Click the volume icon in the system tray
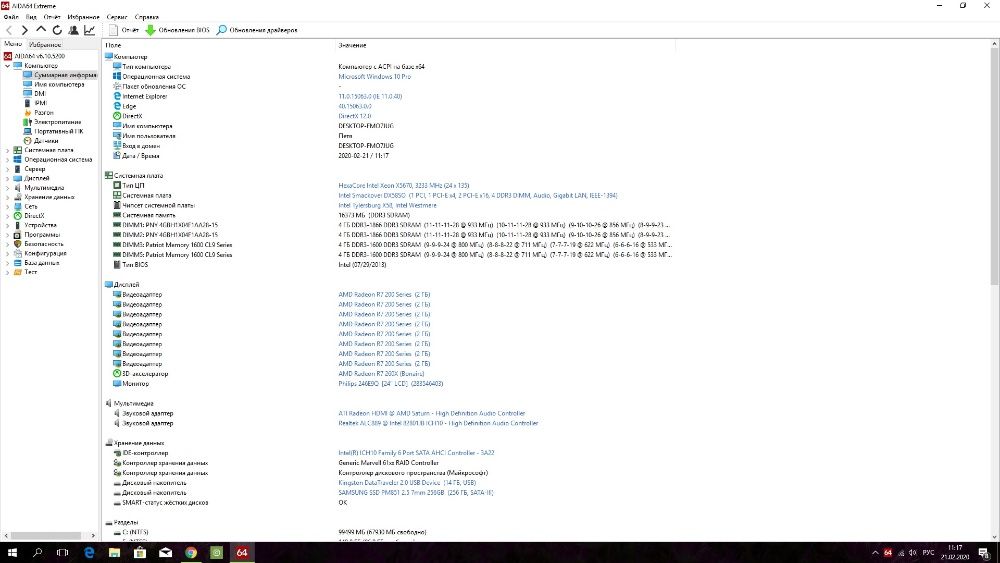1000x563 pixels. 913,553
